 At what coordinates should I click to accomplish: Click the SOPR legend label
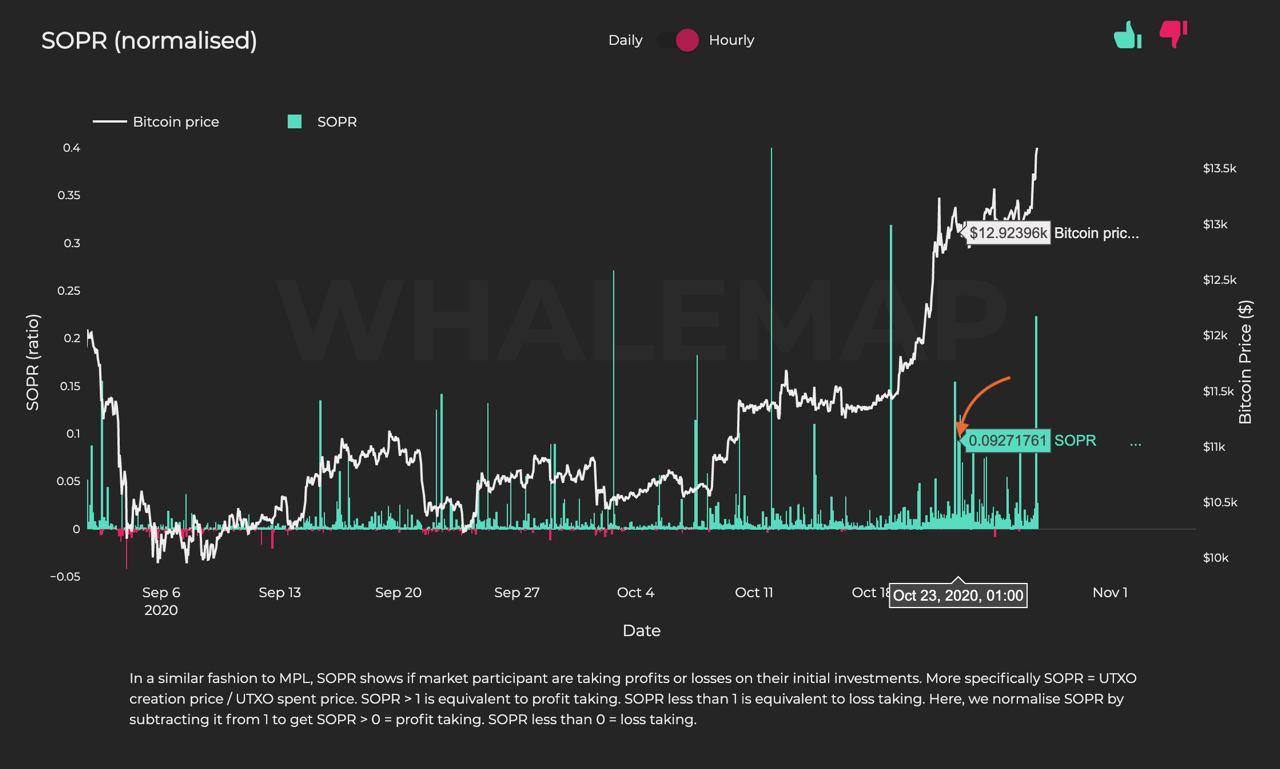tap(337, 122)
